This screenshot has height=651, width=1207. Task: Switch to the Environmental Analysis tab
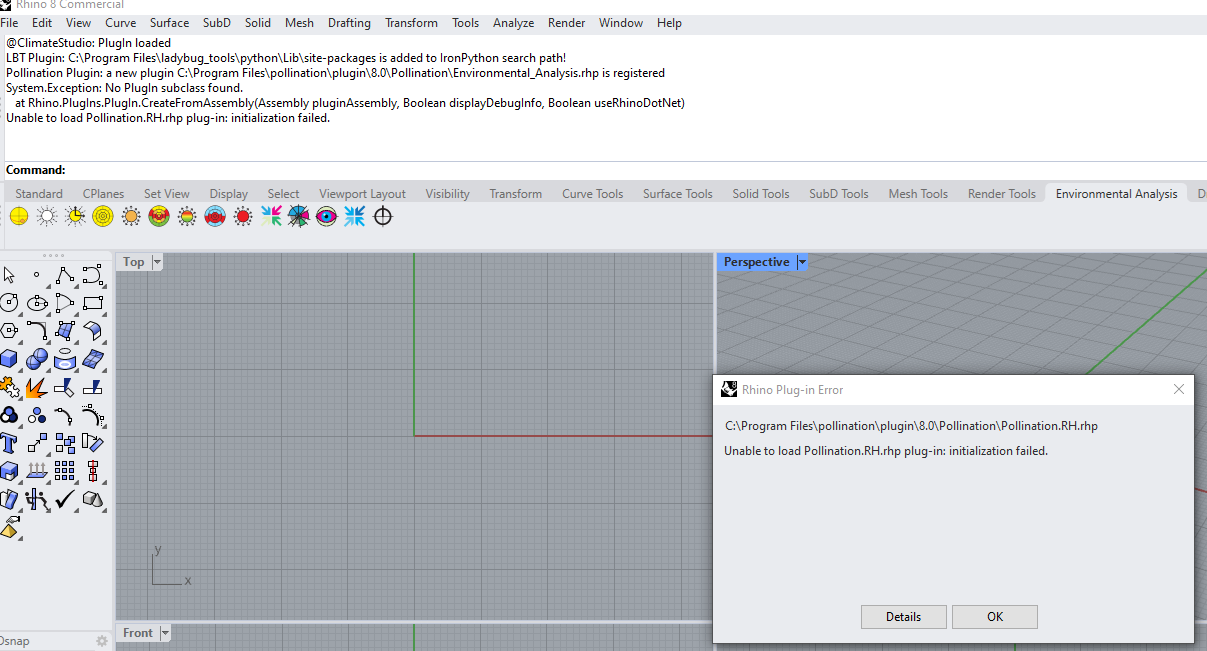click(1116, 194)
